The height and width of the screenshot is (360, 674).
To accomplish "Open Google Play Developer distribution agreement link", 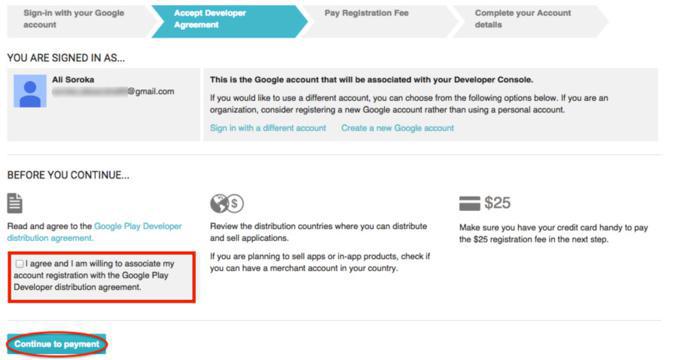I will point(95,232).
